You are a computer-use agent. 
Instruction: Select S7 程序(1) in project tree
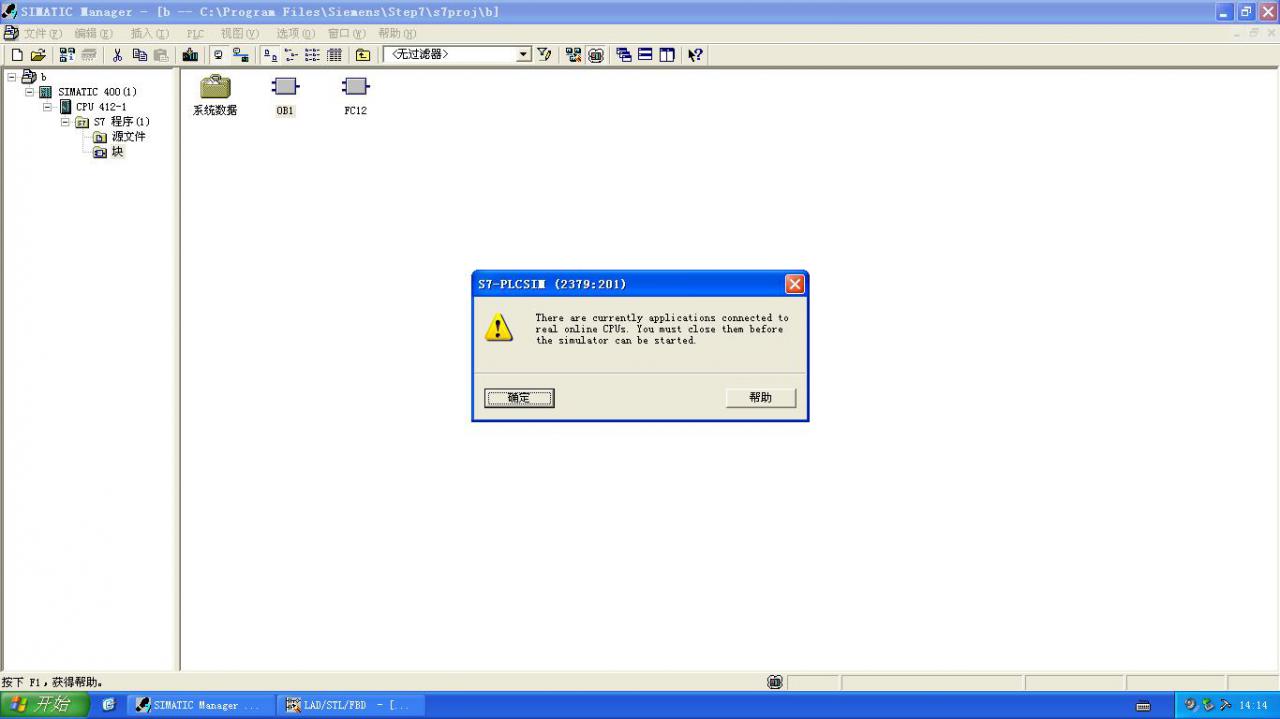[x=121, y=122]
